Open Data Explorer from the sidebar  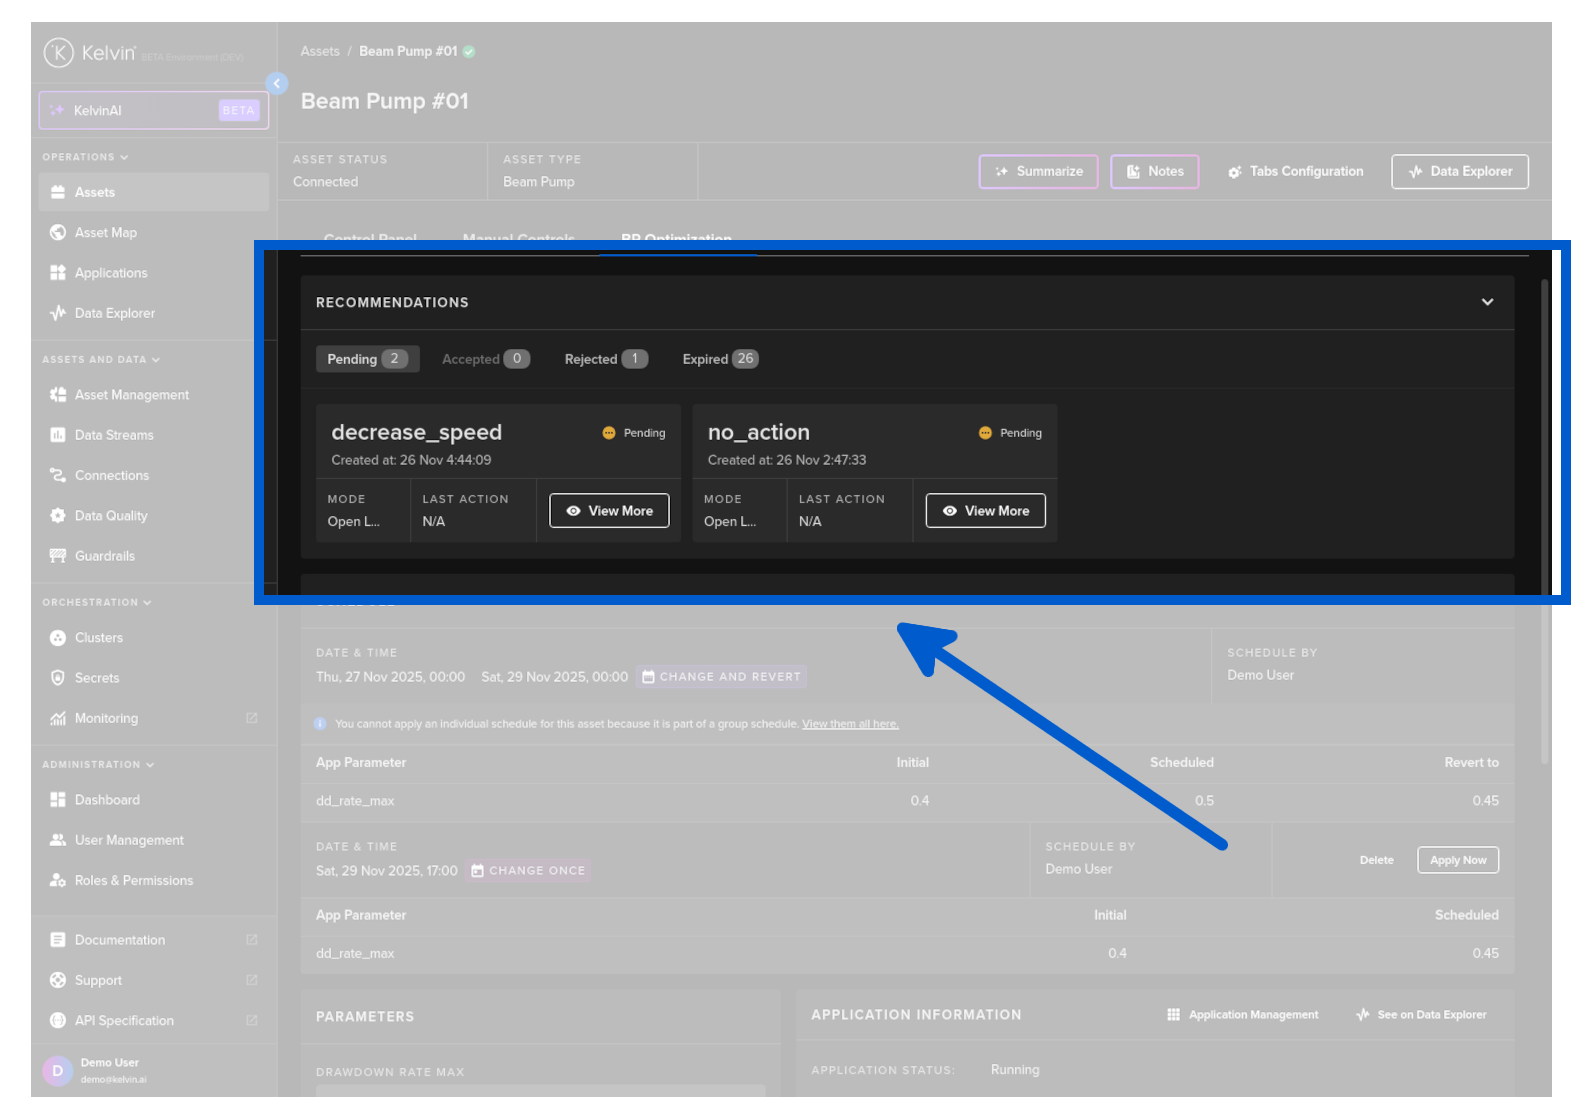pos(114,313)
